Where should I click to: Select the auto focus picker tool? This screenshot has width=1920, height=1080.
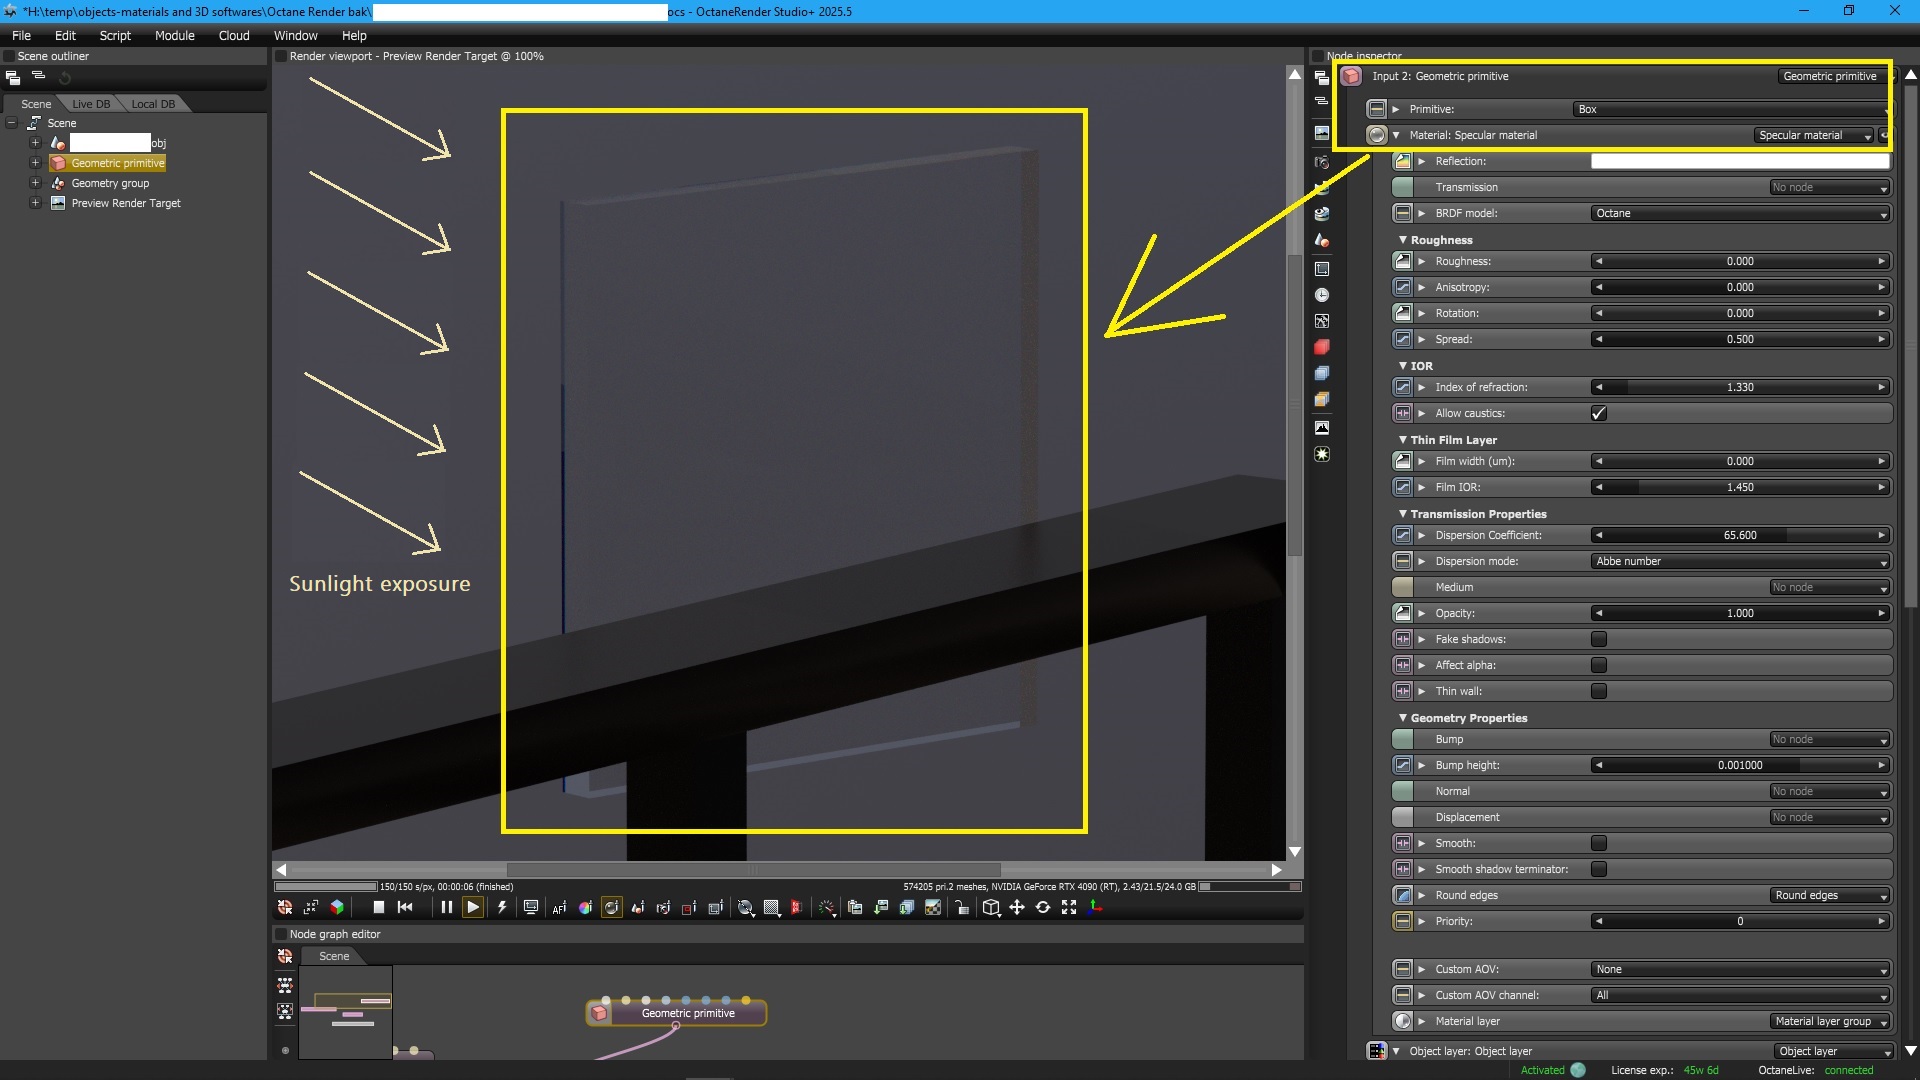(x=559, y=907)
